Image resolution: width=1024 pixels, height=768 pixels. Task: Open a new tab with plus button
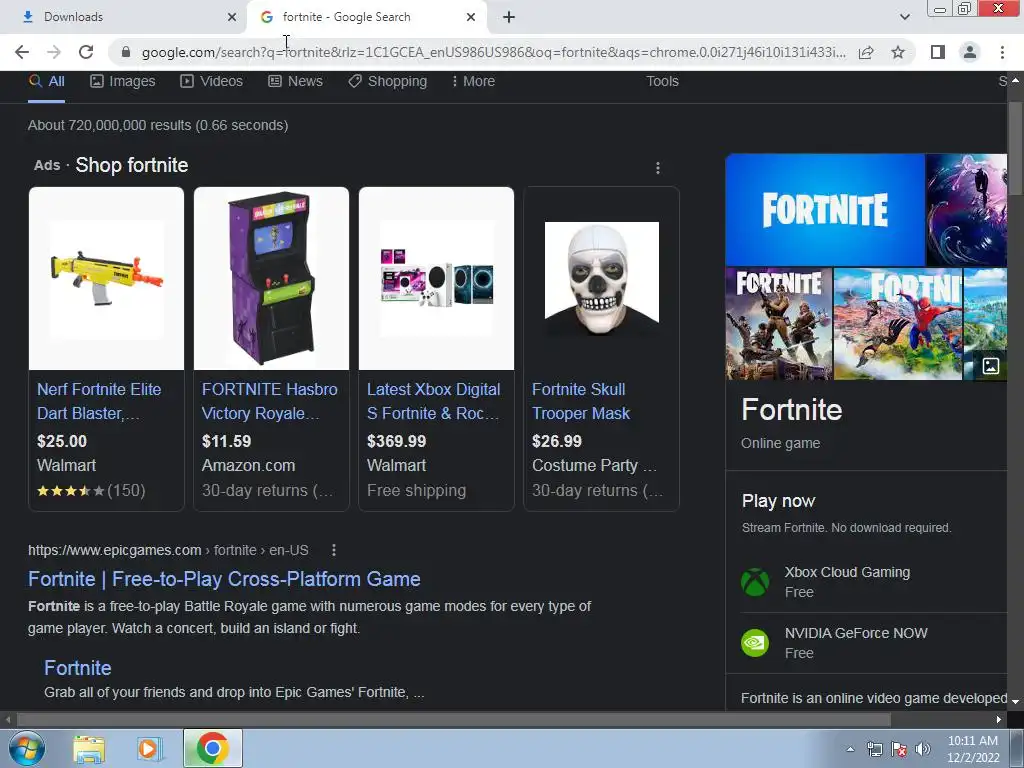pos(509,17)
